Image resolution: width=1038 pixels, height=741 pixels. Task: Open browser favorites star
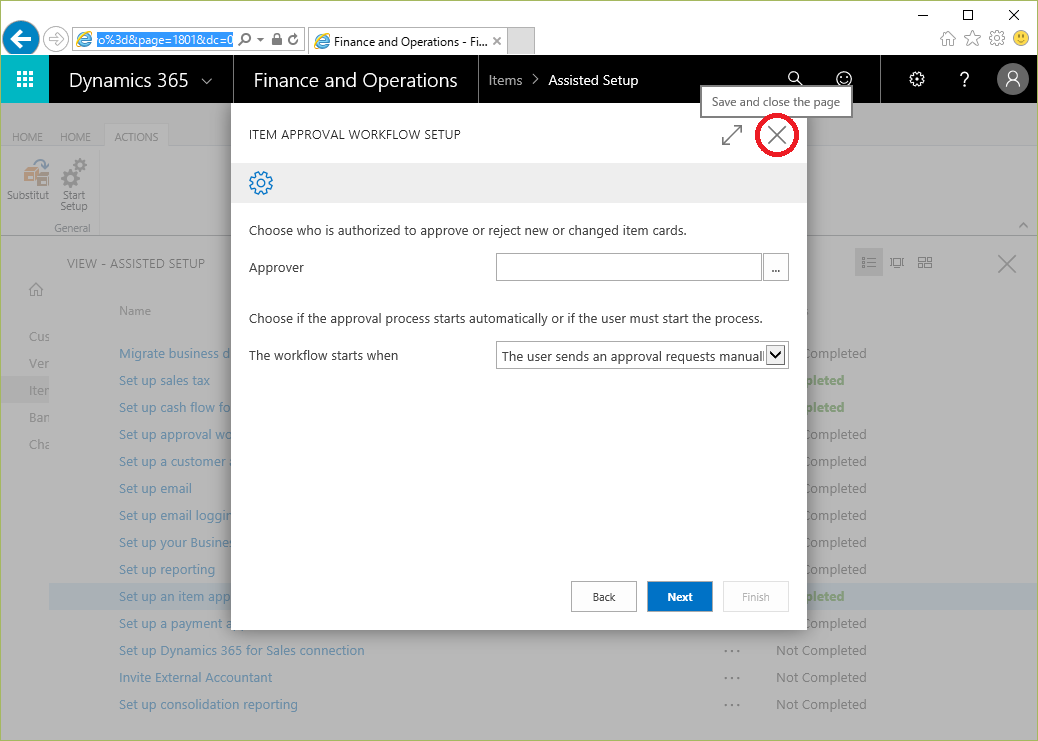[972, 38]
